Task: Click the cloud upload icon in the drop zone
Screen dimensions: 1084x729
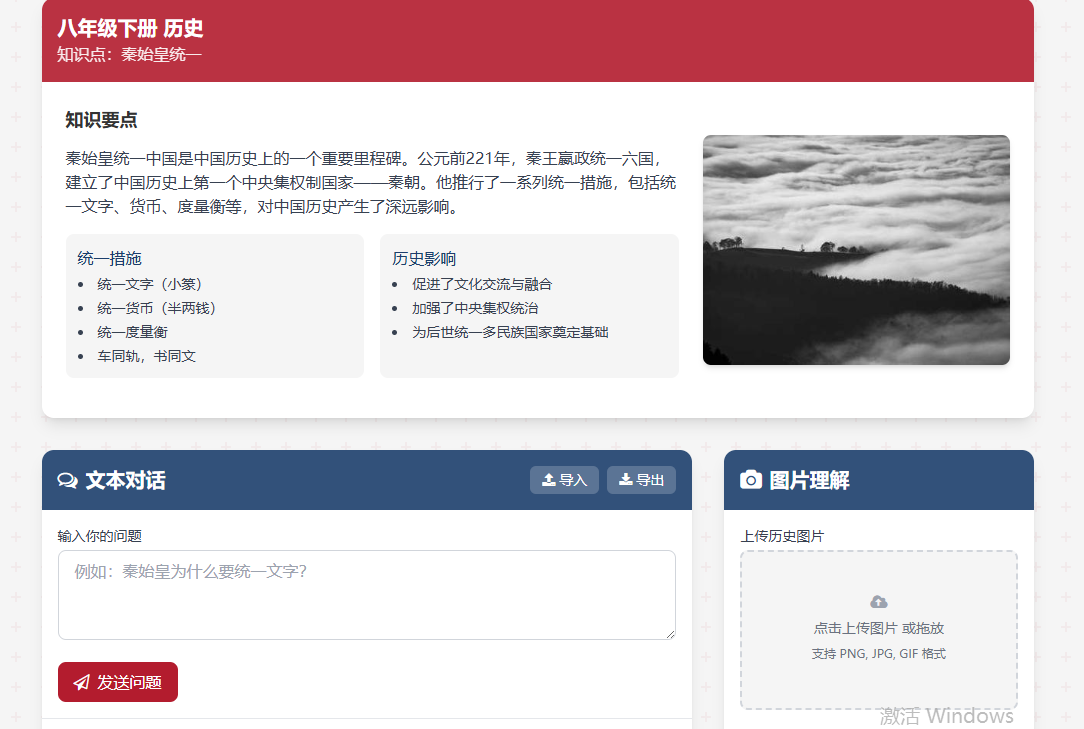Action: pyautogui.click(x=879, y=602)
